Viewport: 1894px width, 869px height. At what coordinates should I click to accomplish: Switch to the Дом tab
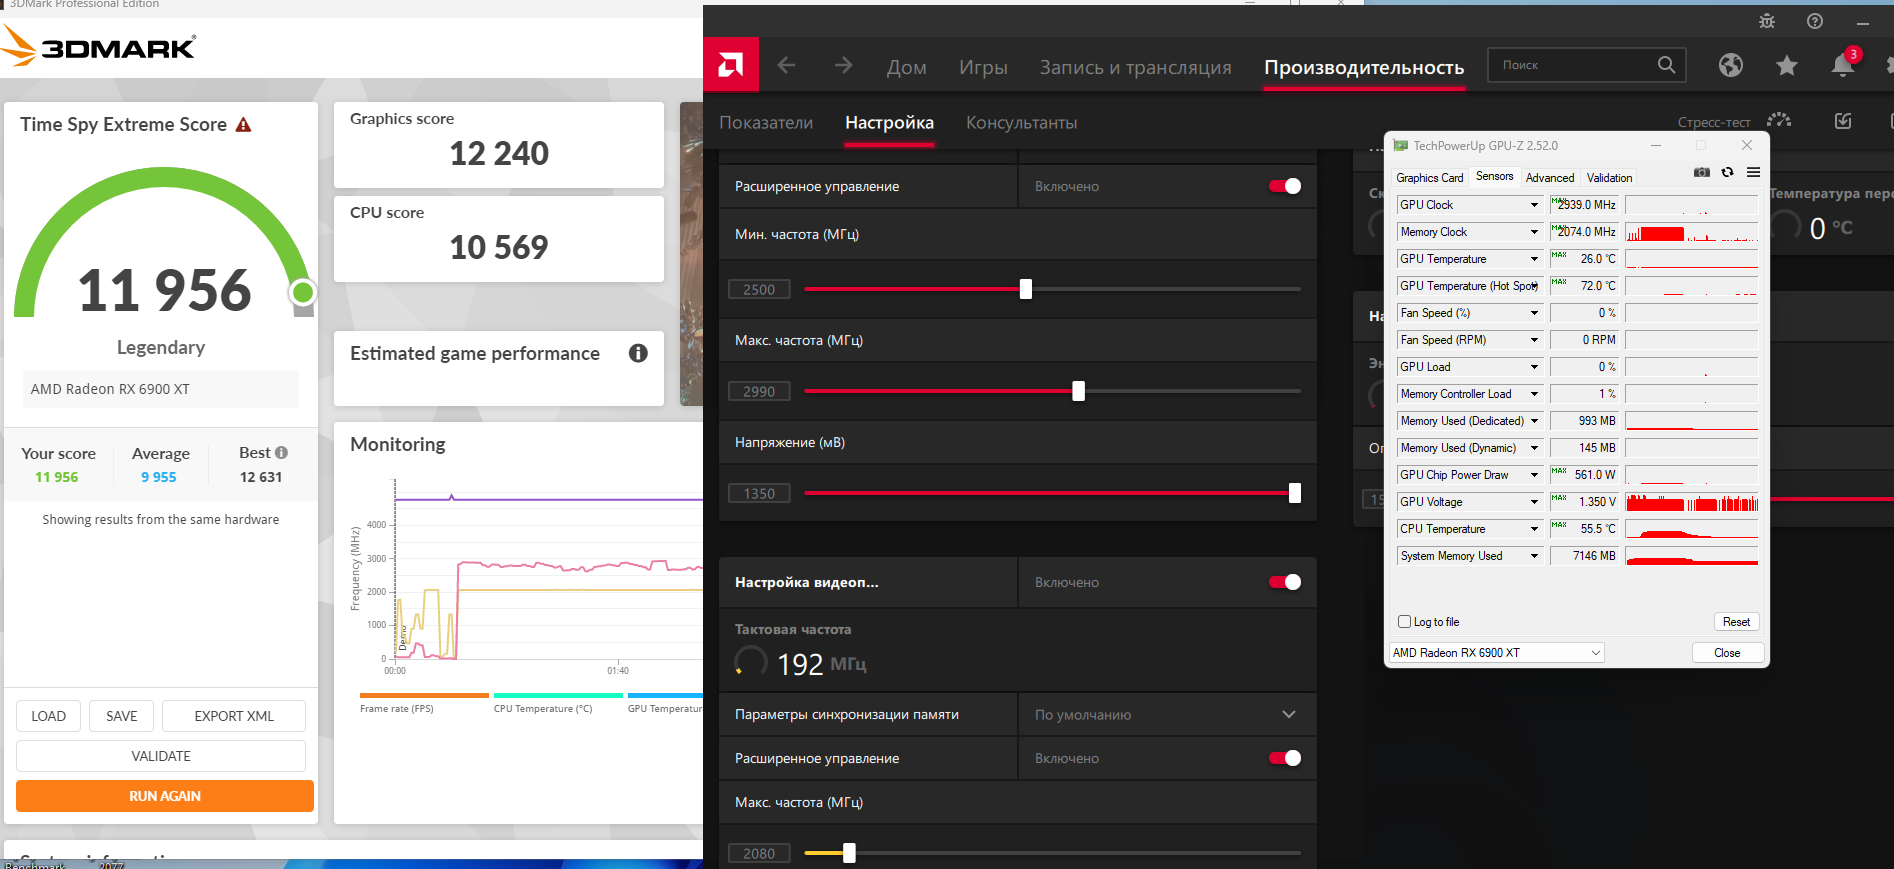906,67
